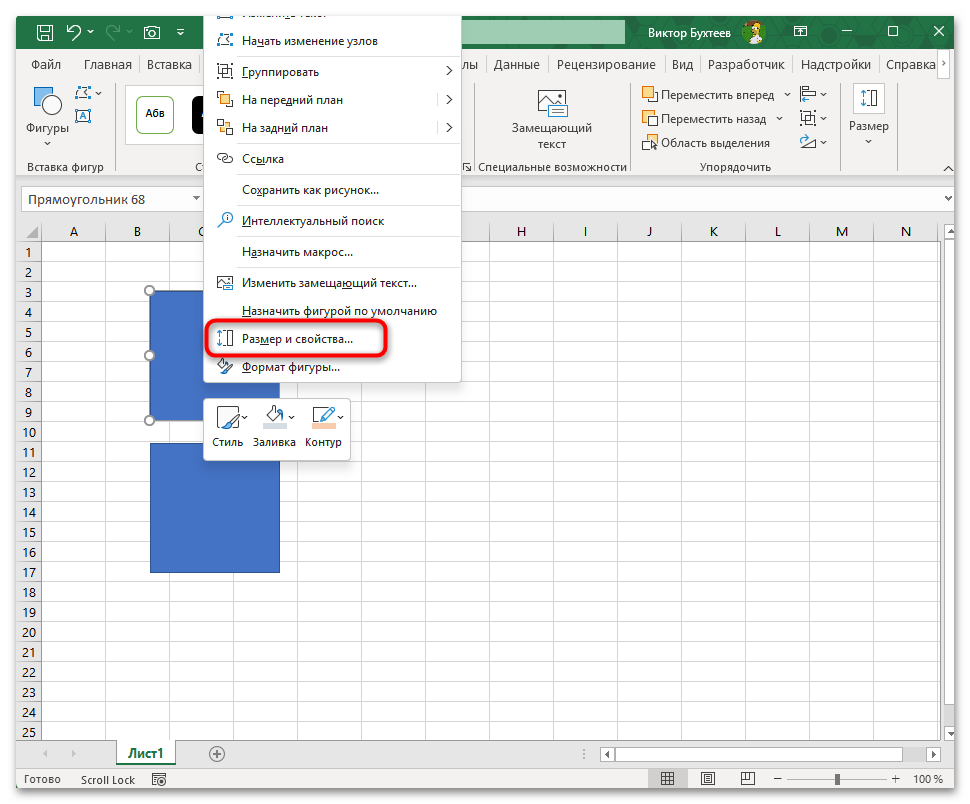The width and height of the screenshot is (970, 804).
Task: Select column H header
Action: [x=521, y=231]
